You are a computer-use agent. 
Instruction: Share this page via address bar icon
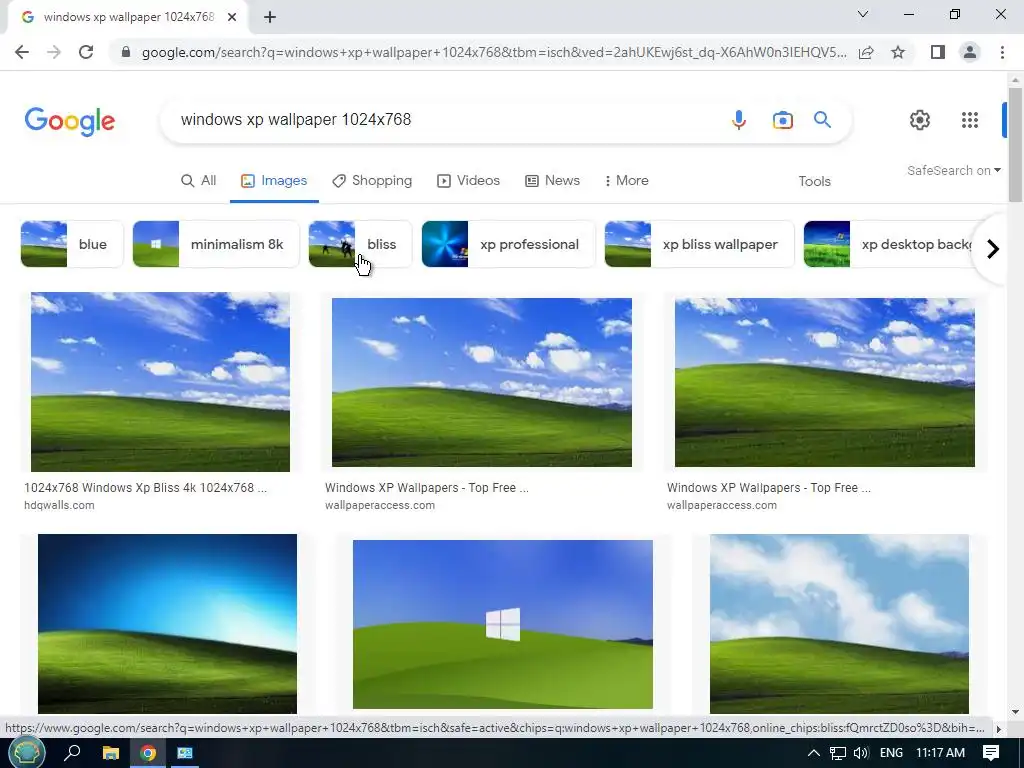click(x=866, y=52)
